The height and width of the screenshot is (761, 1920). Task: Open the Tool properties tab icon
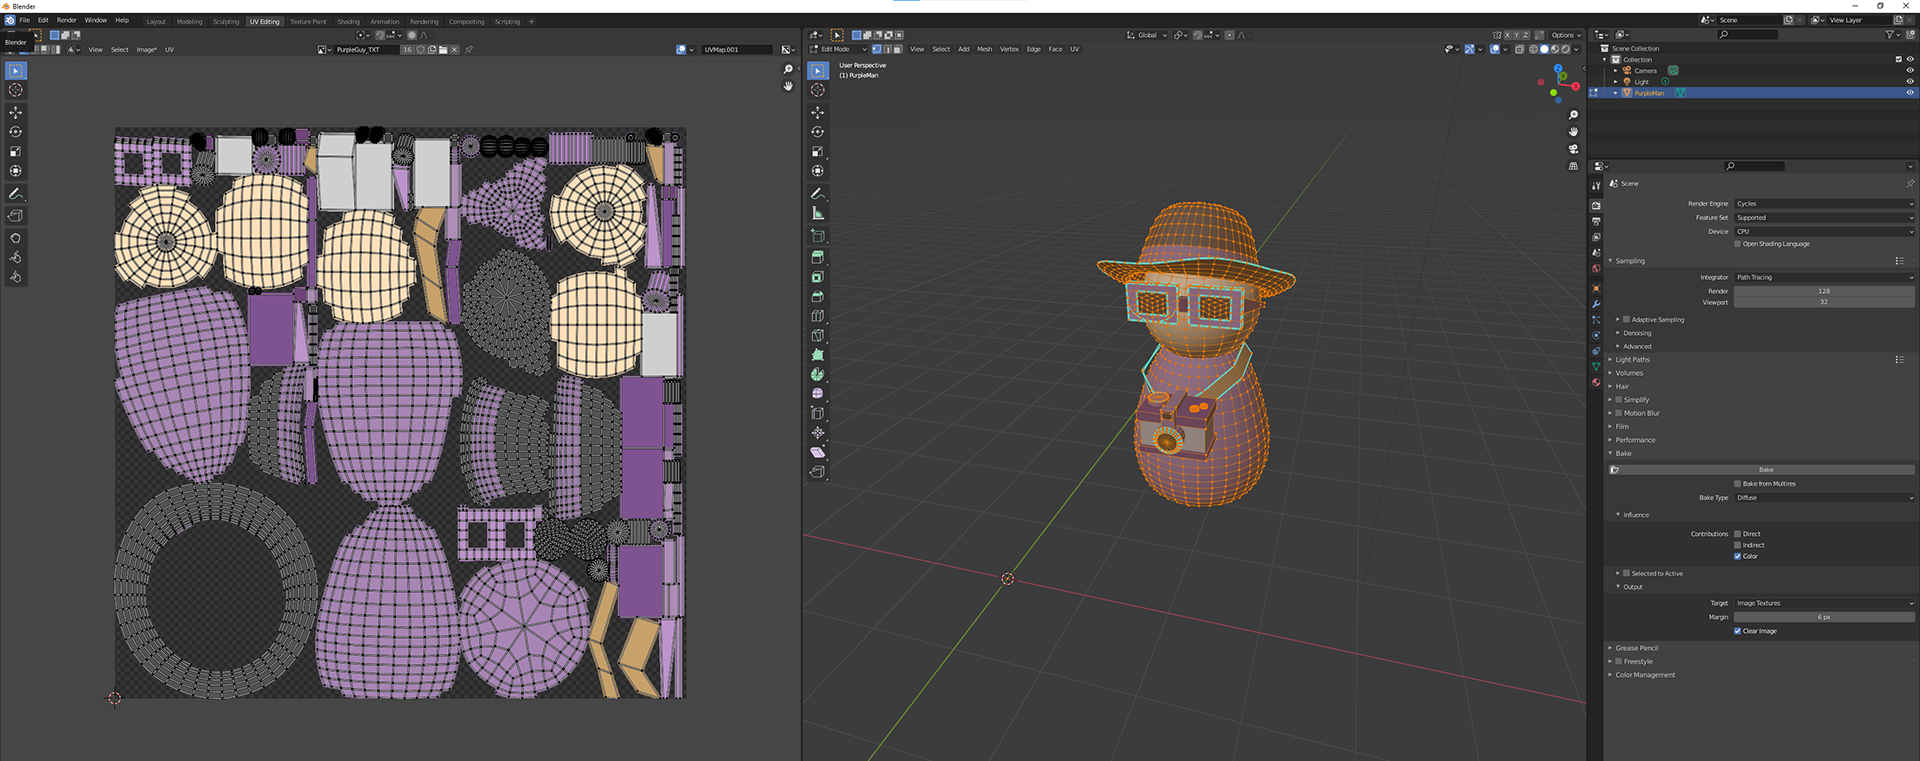pos(1596,186)
